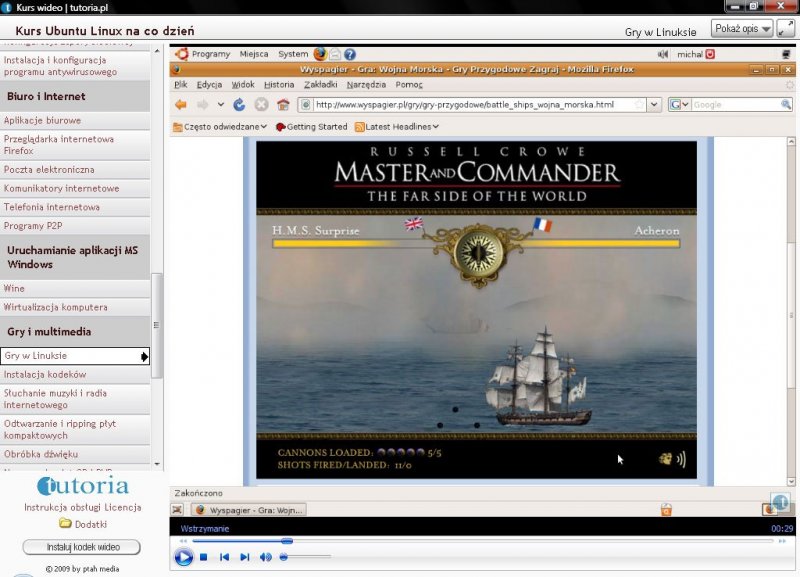Open the Pokaż opis dropdown

pos(742,29)
